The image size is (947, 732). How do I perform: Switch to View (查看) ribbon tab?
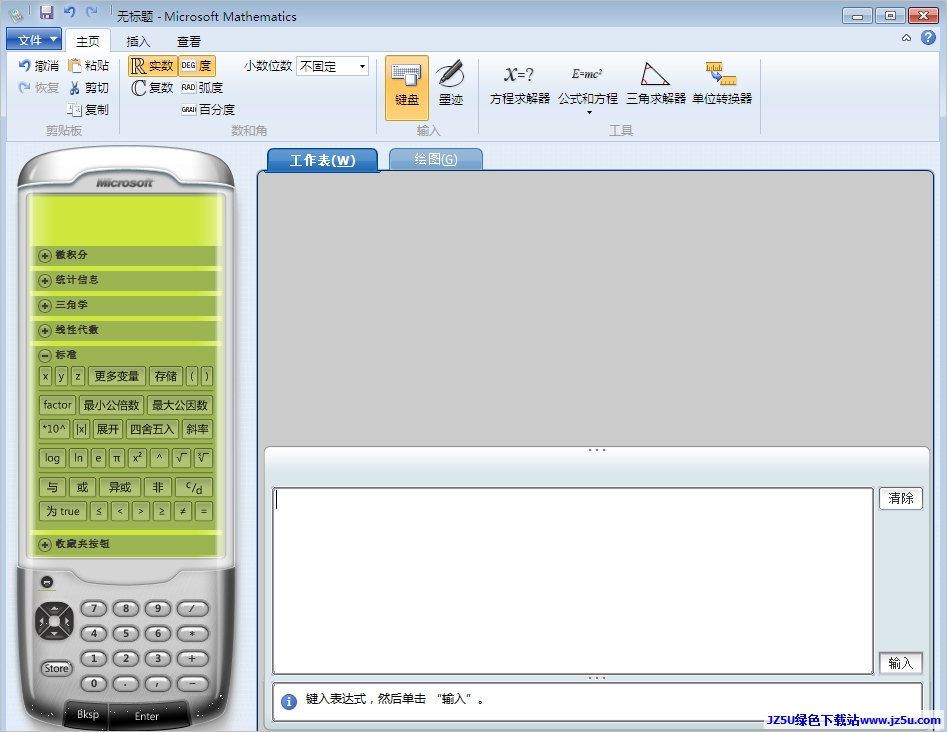pyautogui.click(x=188, y=41)
